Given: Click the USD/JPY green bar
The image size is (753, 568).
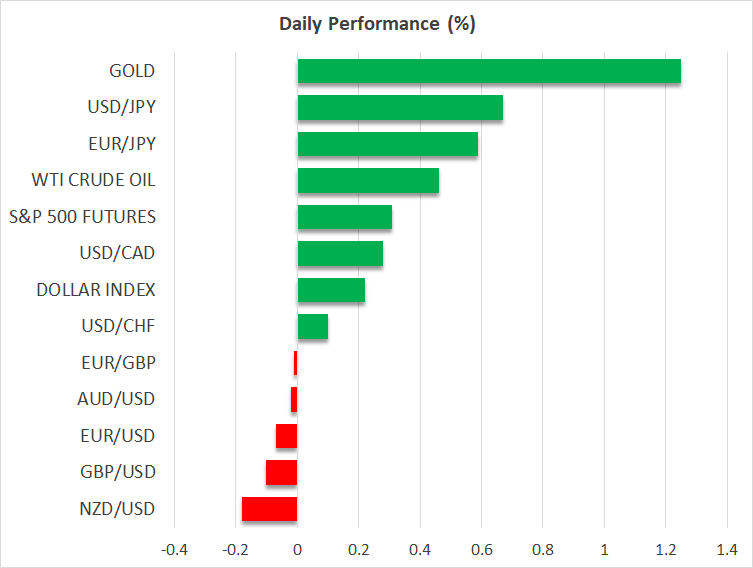Looking at the screenshot, I should pyautogui.click(x=400, y=108).
